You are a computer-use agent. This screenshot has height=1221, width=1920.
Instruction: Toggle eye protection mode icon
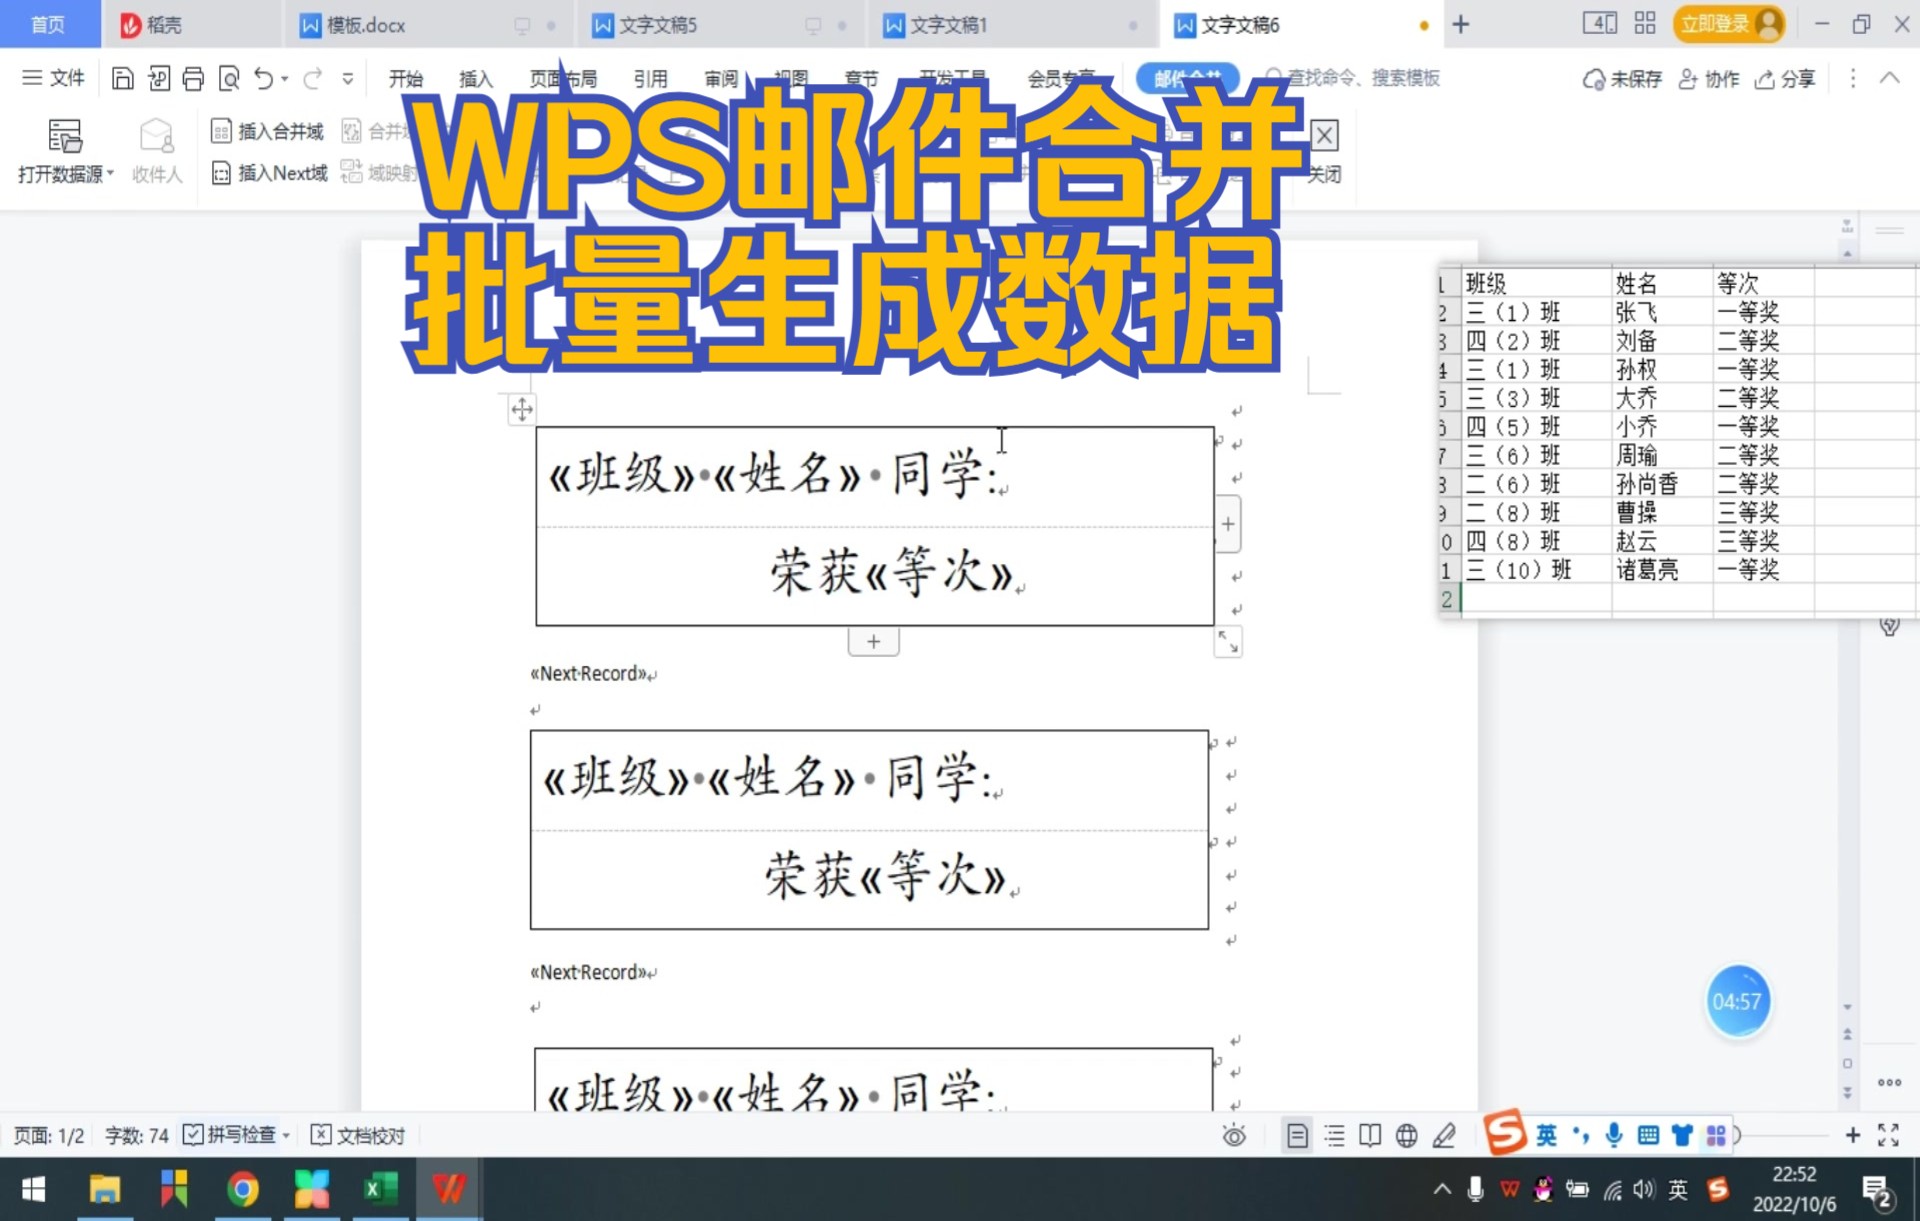[1234, 1135]
